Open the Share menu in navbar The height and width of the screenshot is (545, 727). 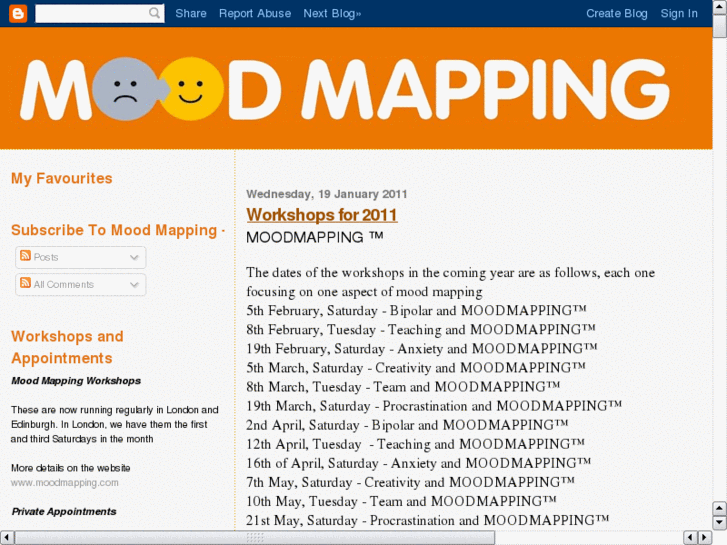tap(191, 13)
